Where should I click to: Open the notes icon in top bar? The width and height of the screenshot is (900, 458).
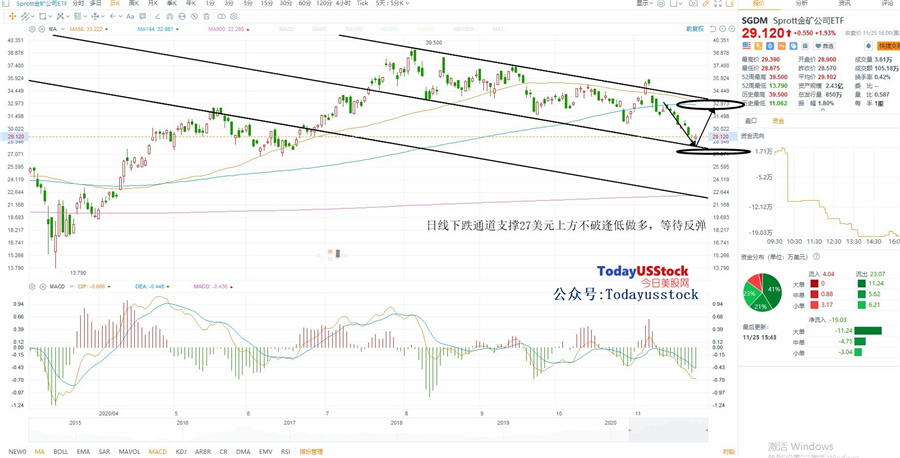click(730, 3)
